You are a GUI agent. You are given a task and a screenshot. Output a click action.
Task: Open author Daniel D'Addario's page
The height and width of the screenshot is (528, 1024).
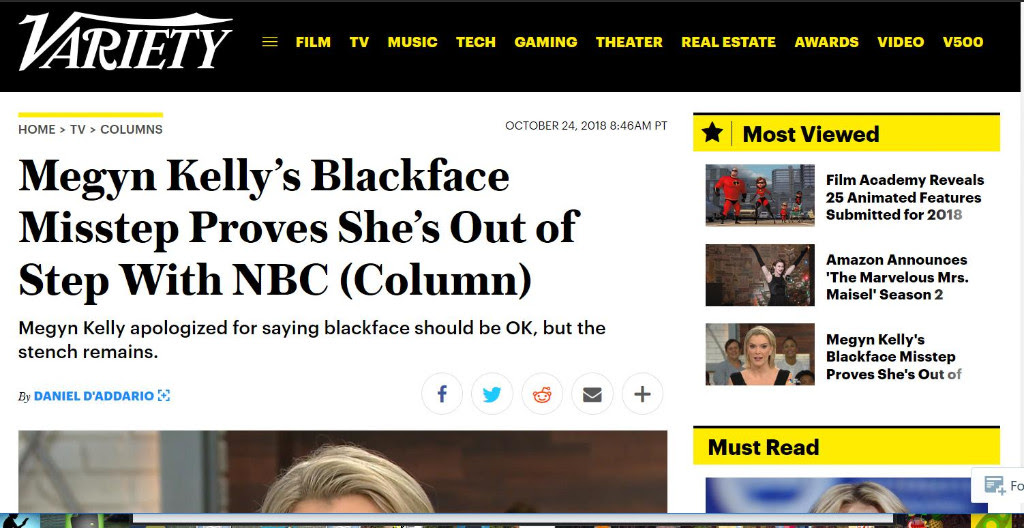click(x=93, y=395)
